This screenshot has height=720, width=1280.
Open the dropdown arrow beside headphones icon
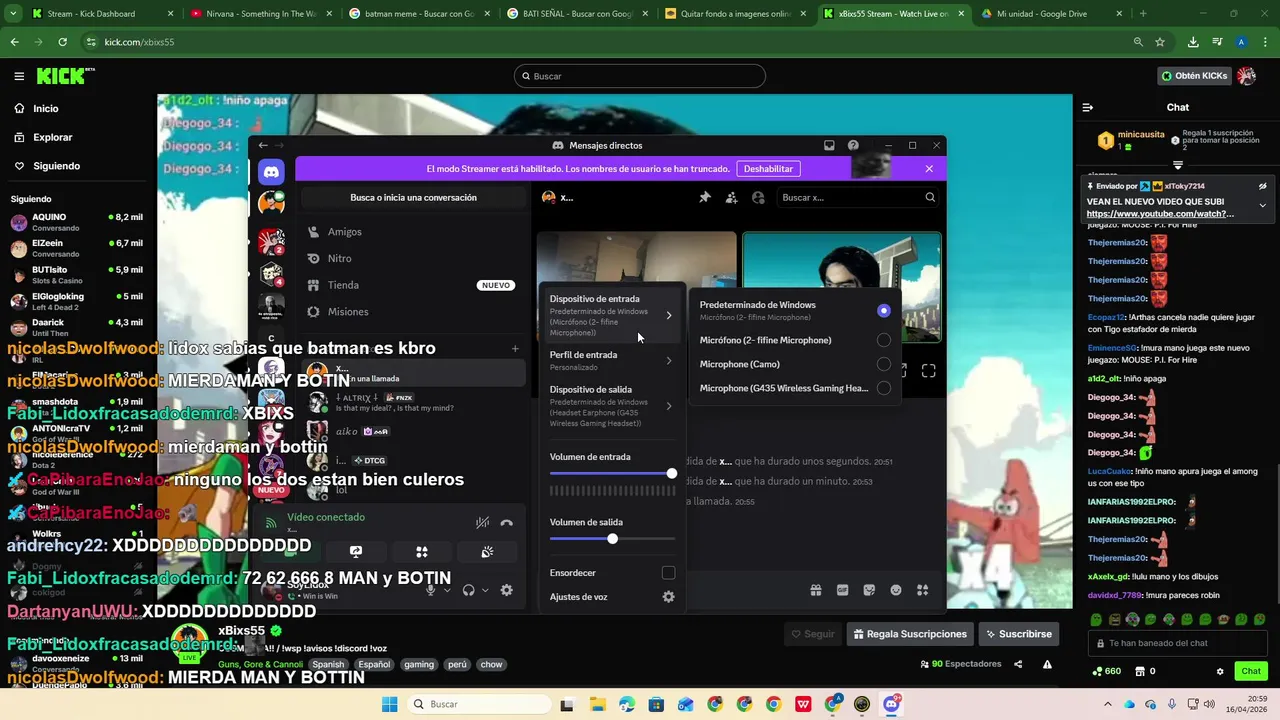tap(484, 590)
